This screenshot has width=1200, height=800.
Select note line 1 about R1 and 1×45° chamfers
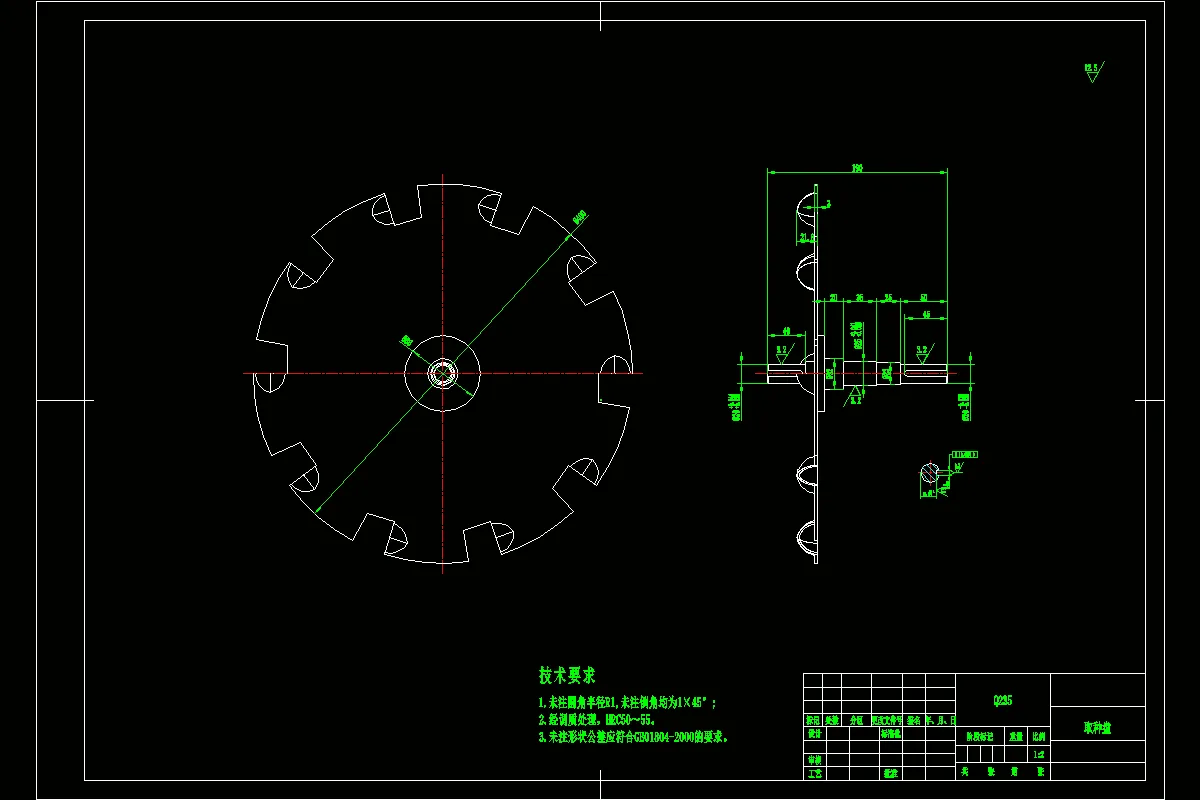(x=627, y=703)
